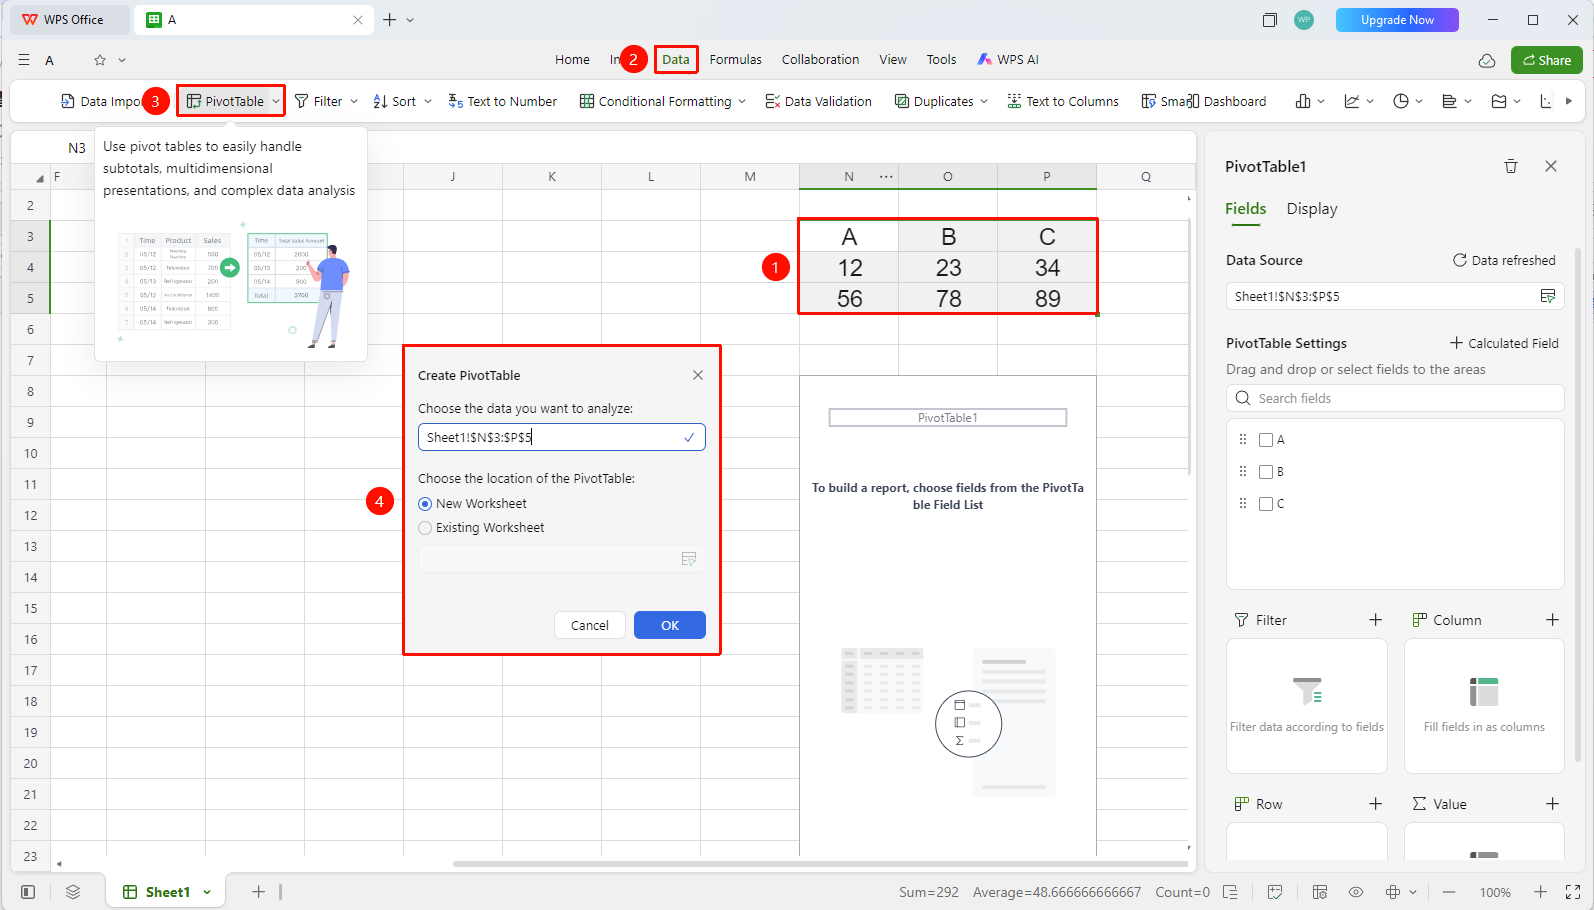Select the New Worksheet radio option
Image resolution: width=1594 pixels, height=910 pixels.
[x=425, y=504]
